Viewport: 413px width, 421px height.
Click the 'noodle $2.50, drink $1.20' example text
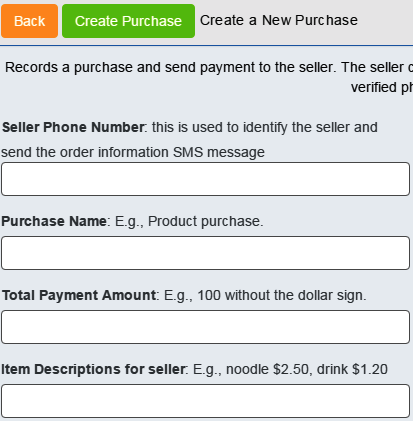pyautogui.click(x=307, y=369)
